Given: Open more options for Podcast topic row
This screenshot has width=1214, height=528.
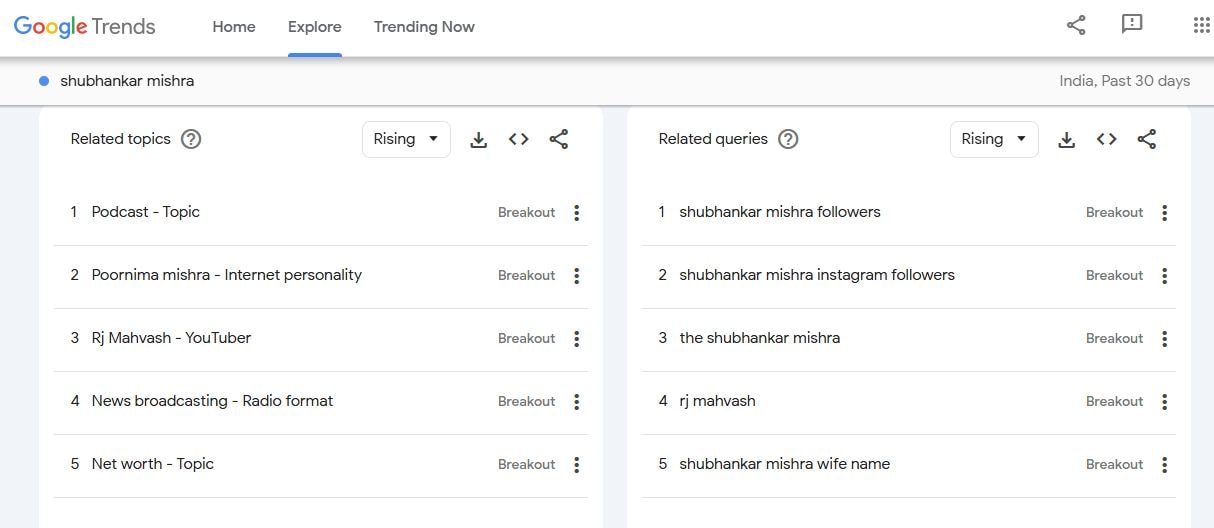Looking at the screenshot, I should (576, 212).
